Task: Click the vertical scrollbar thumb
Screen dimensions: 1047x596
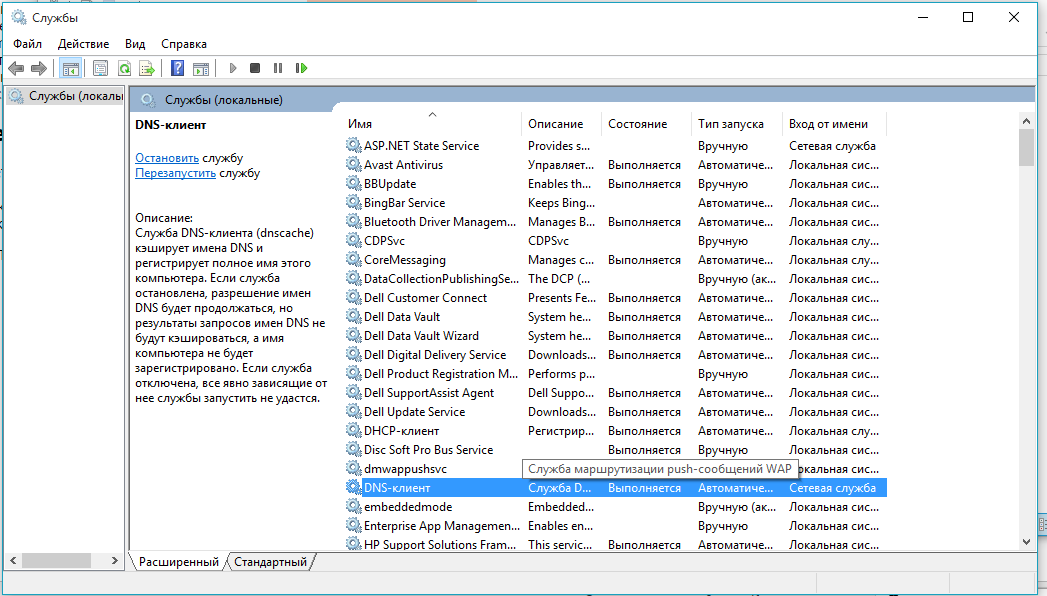Action: pos(1026,147)
